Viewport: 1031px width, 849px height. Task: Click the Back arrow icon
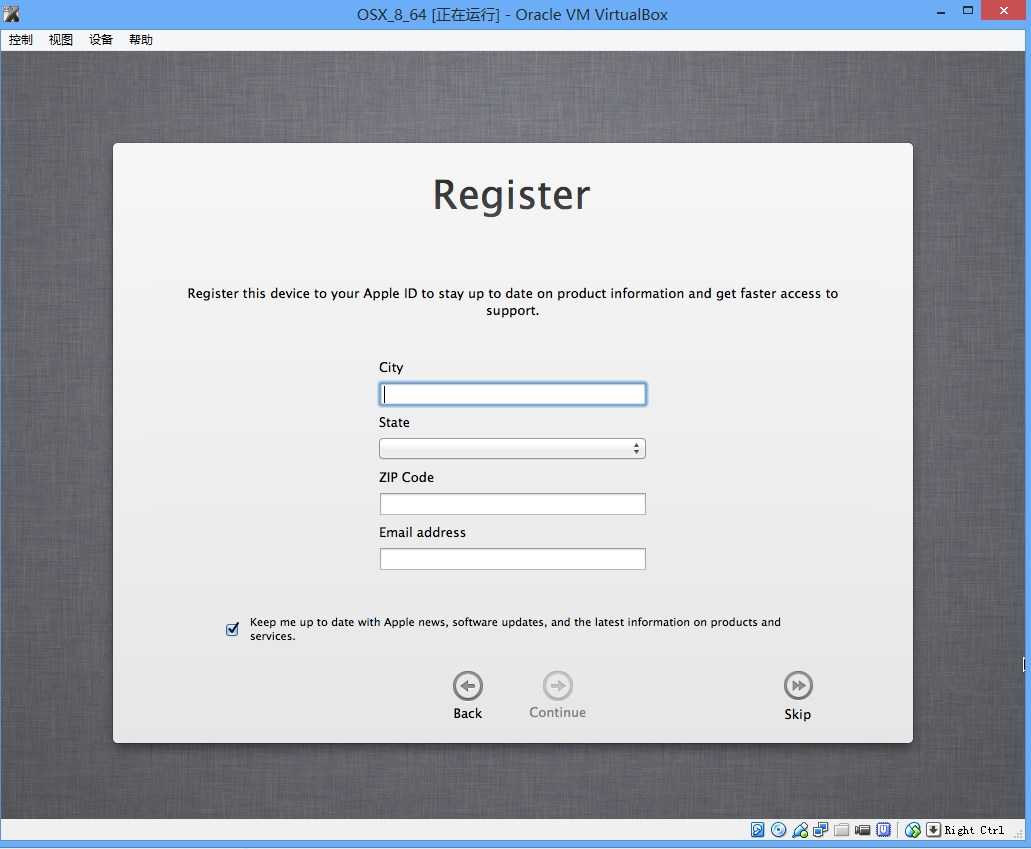pyautogui.click(x=468, y=686)
